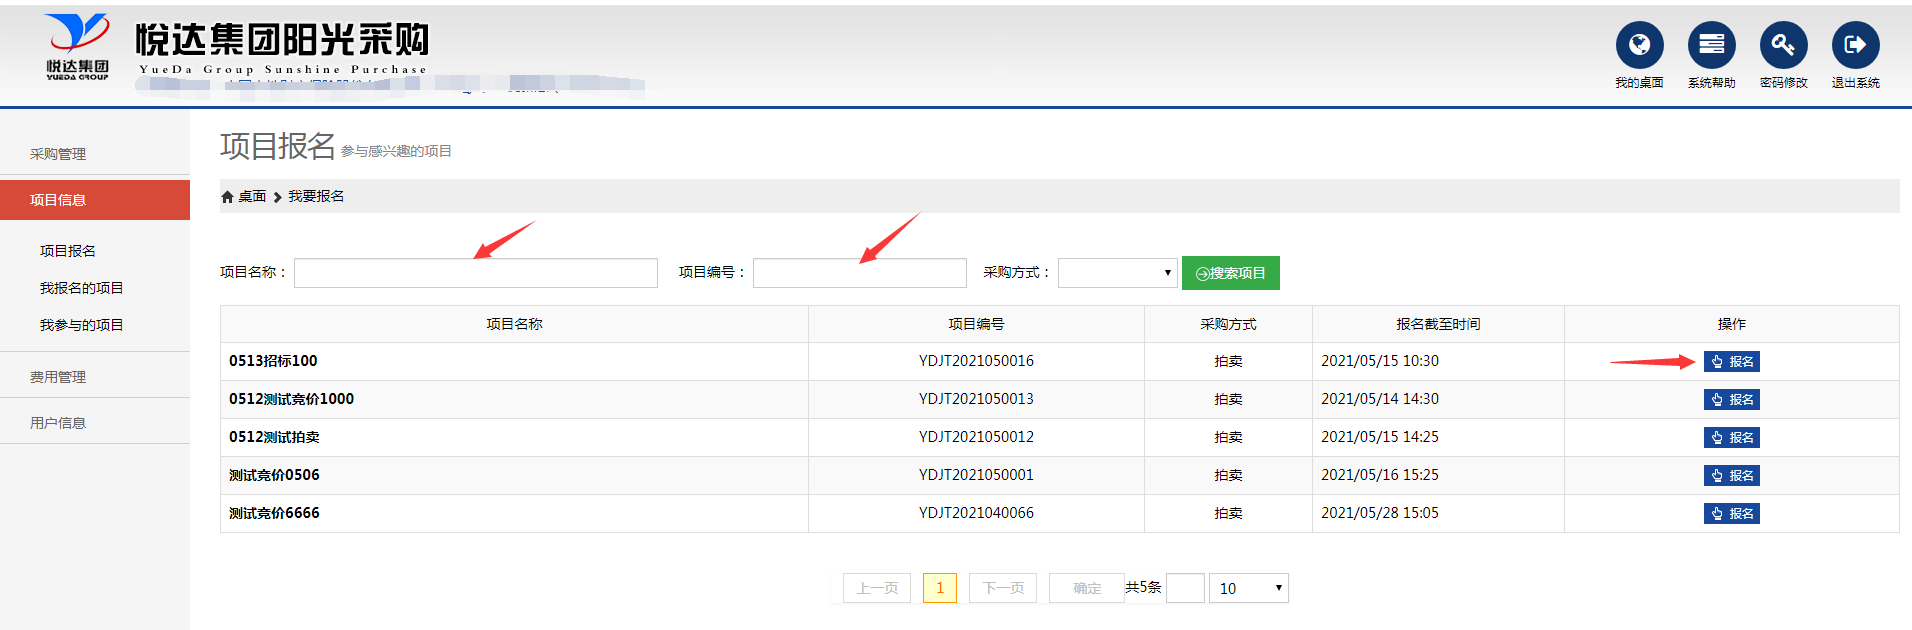The height and width of the screenshot is (630, 1912).
Task: Click the home icon beside 桌面
Action: point(227,197)
